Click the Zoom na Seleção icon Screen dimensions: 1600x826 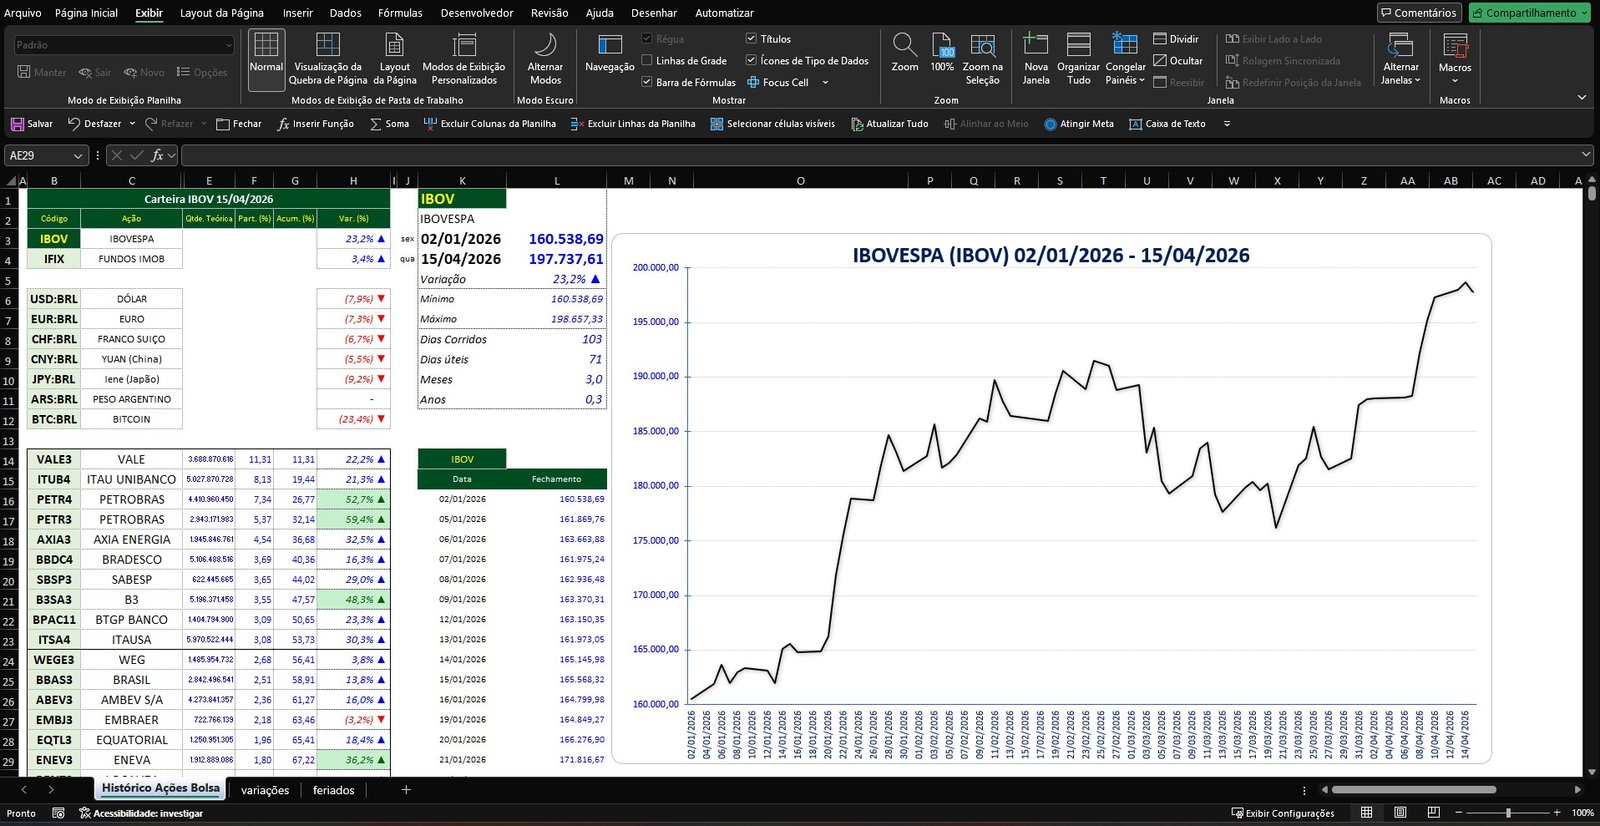coord(982,46)
